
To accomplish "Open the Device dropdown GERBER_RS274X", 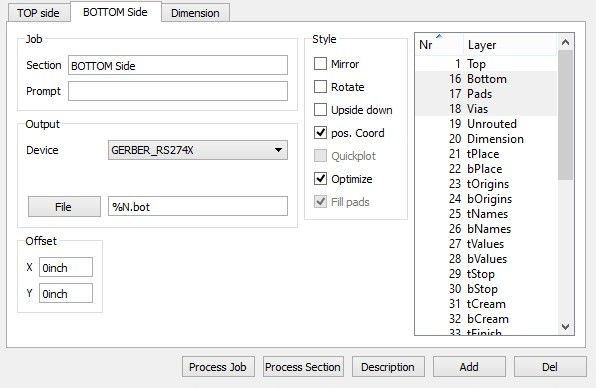I will 198,150.
